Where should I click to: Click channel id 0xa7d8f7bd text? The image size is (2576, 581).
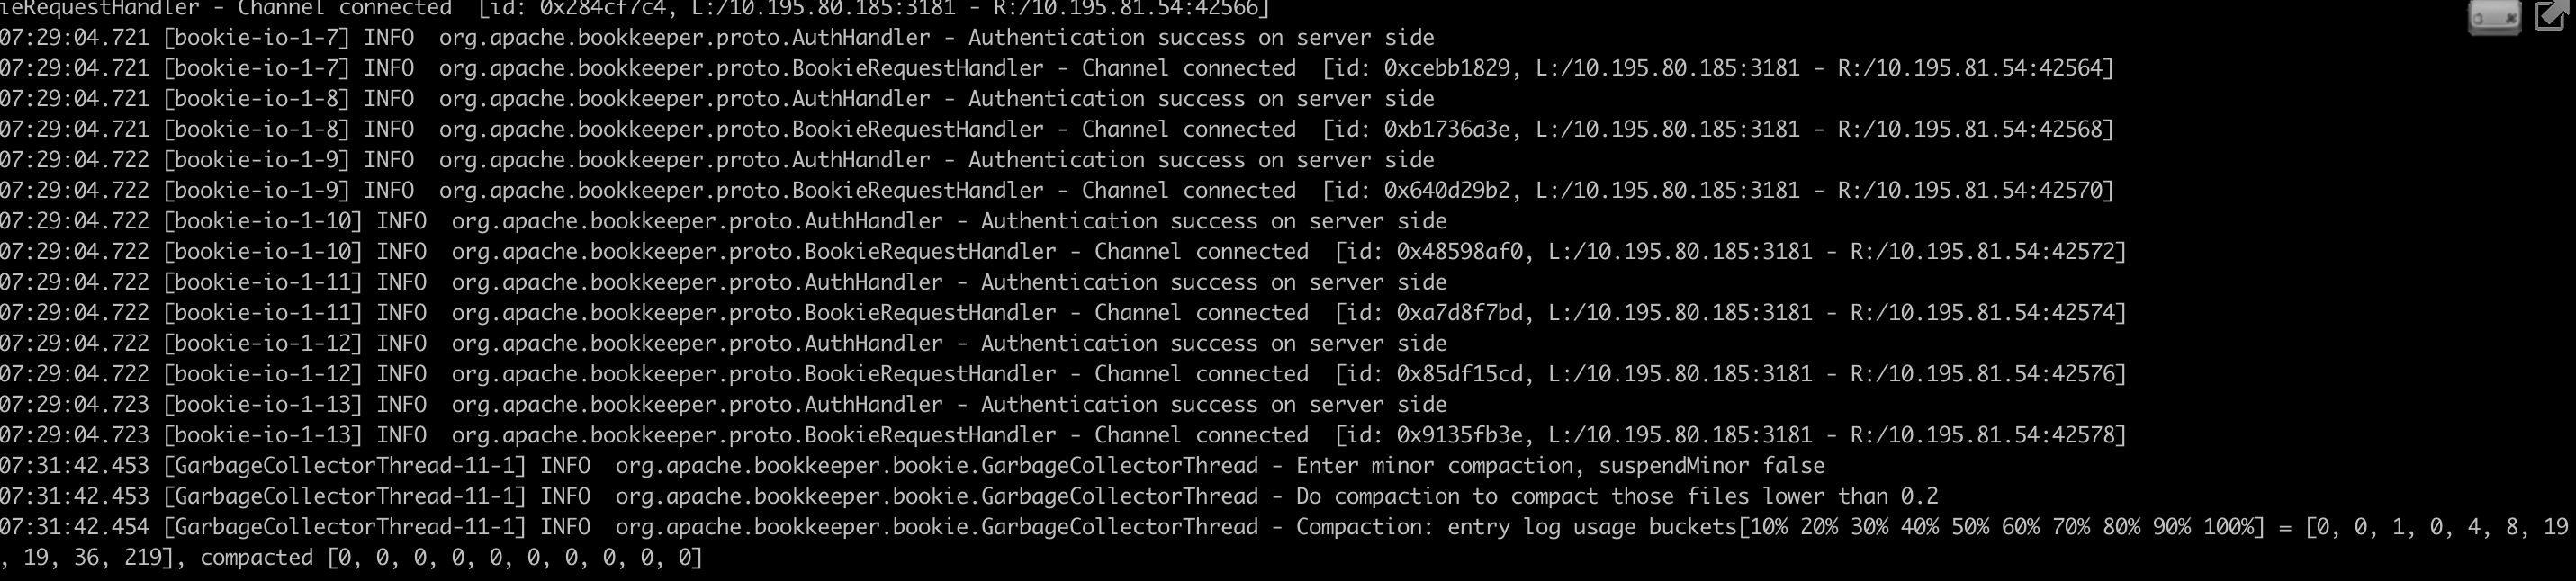(1460, 312)
